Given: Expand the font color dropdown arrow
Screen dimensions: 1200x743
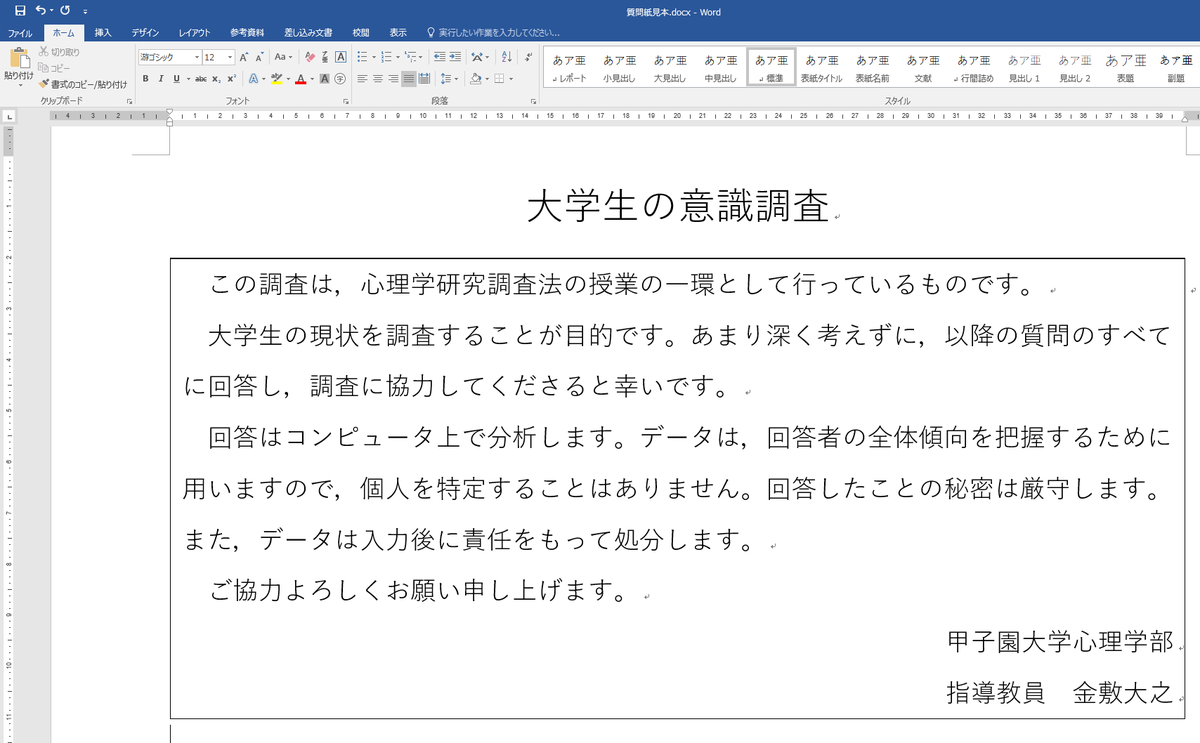Looking at the screenshot, I should 311,78.
